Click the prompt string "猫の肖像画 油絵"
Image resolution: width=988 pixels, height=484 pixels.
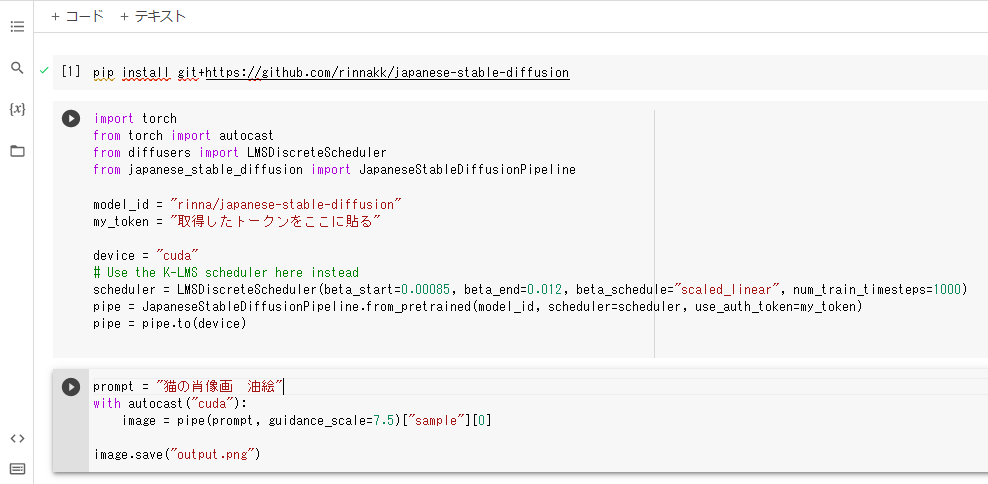220,386
